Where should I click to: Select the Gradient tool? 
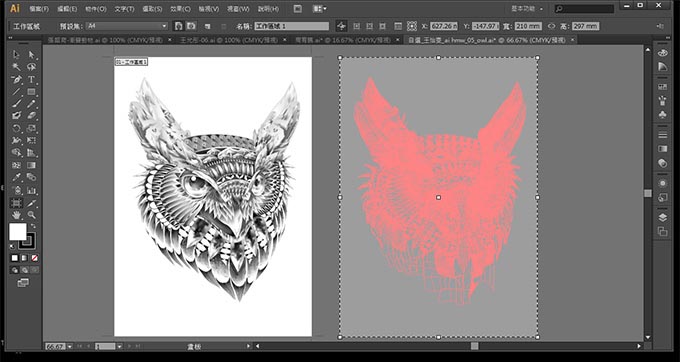31,165
